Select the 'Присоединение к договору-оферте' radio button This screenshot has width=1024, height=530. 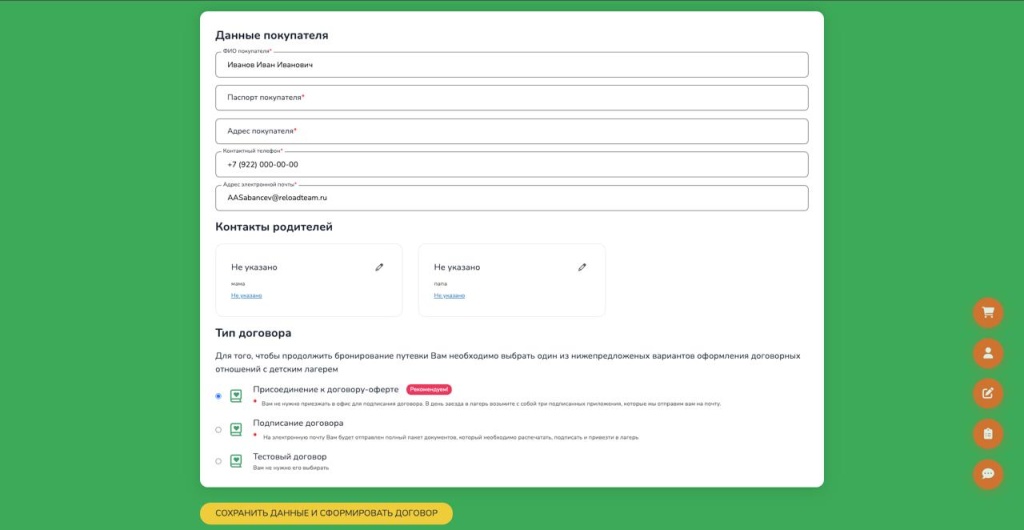tap(219, 396)
